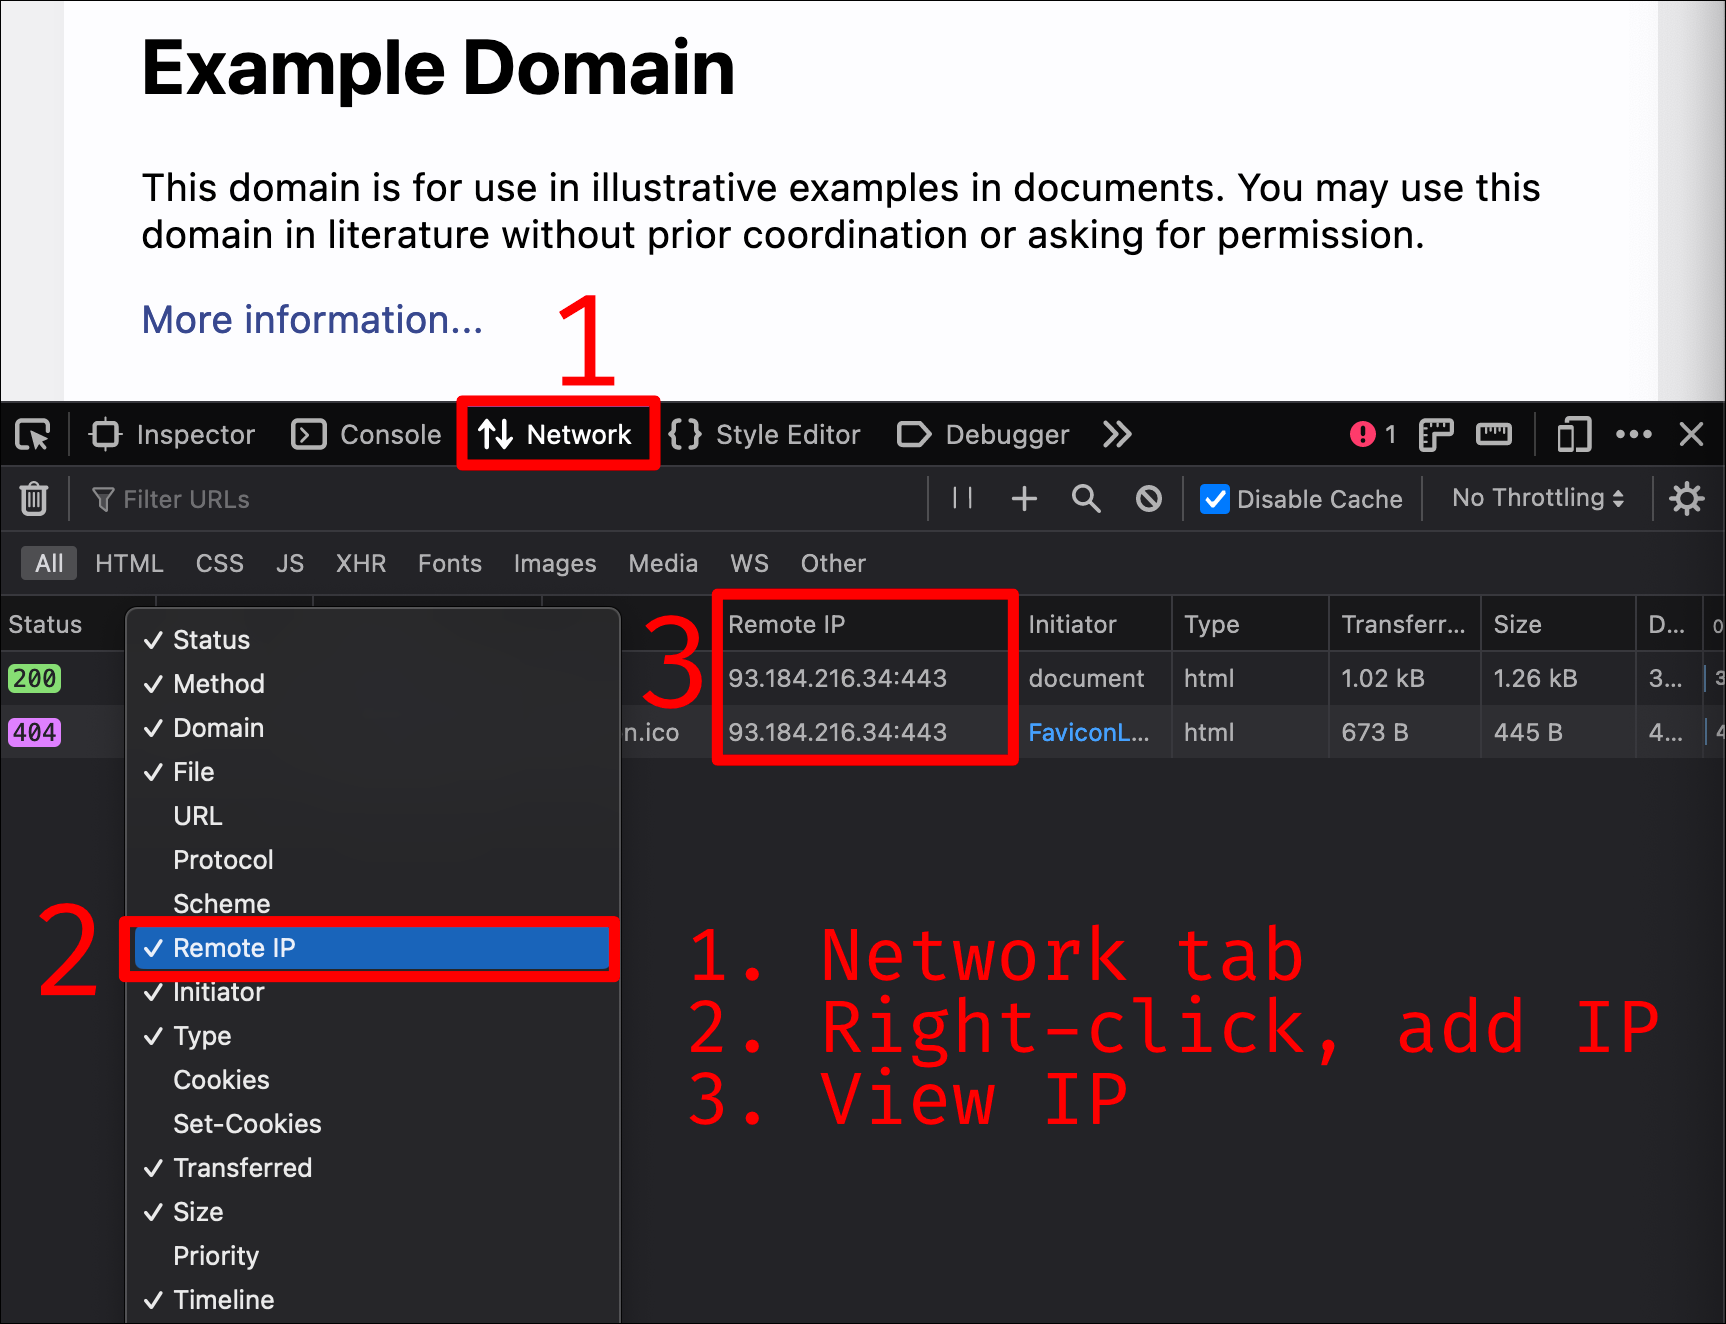Enable the Cookies column in menu
1726x1324 pixels.
tap(221, 1080)
